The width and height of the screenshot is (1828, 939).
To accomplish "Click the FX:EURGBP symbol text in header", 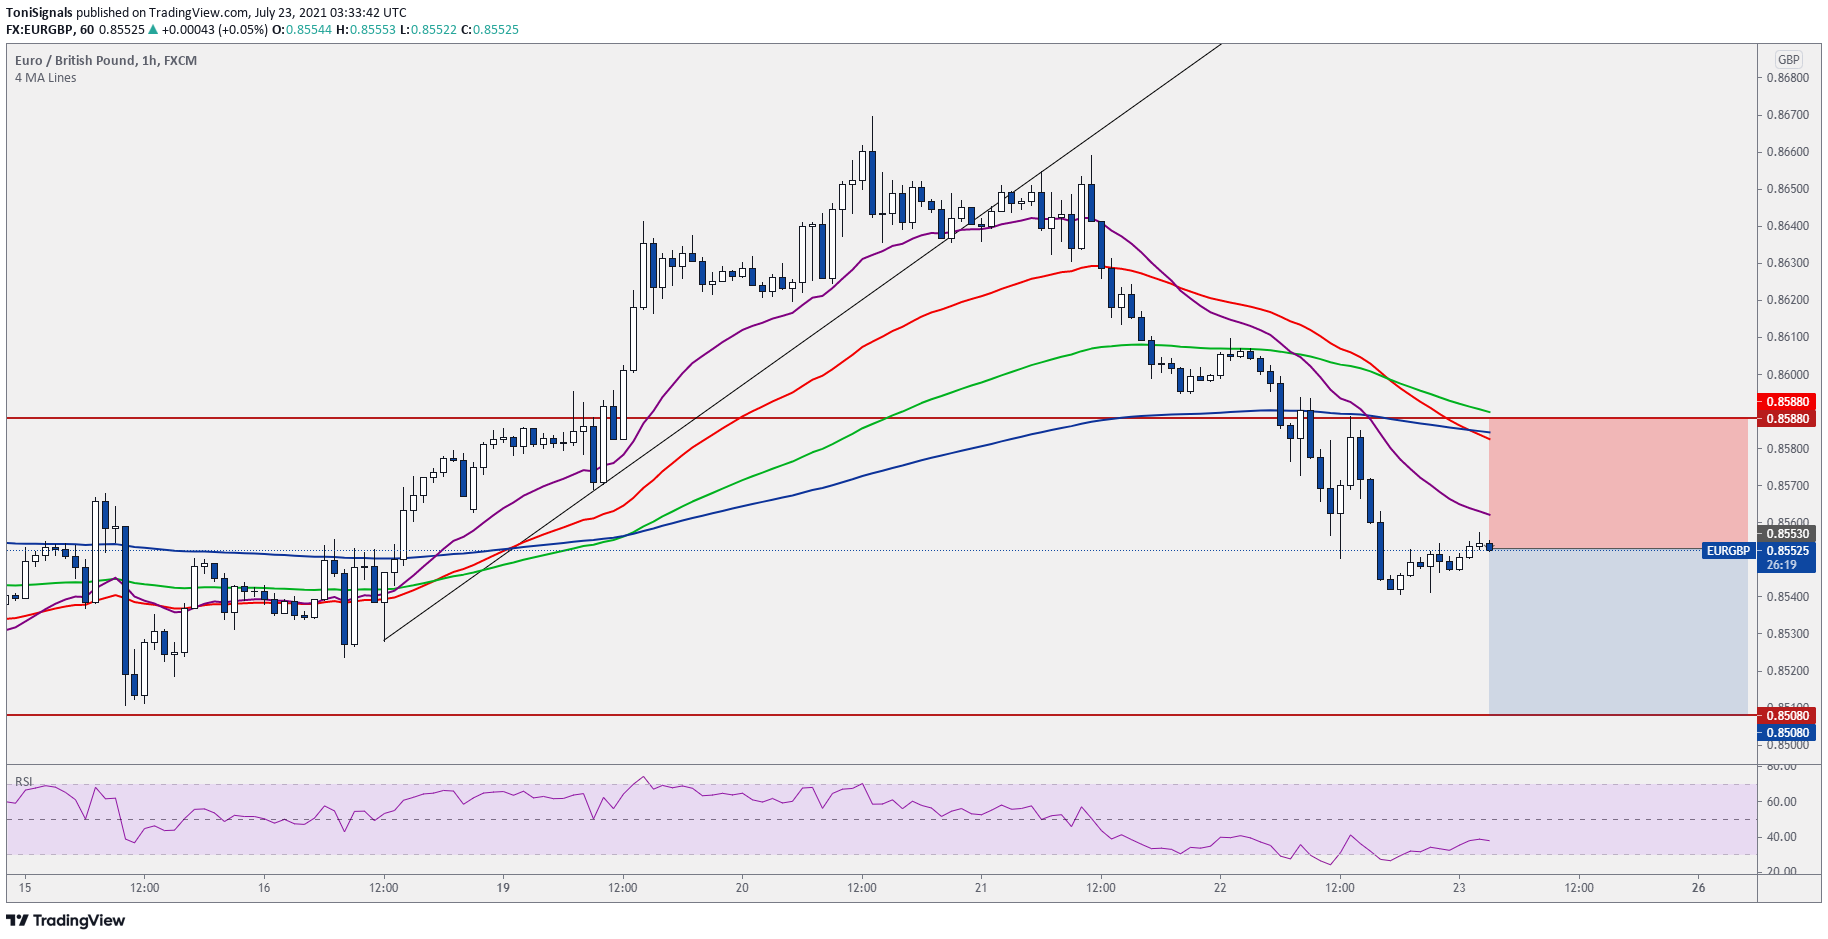I will [39, 30].
